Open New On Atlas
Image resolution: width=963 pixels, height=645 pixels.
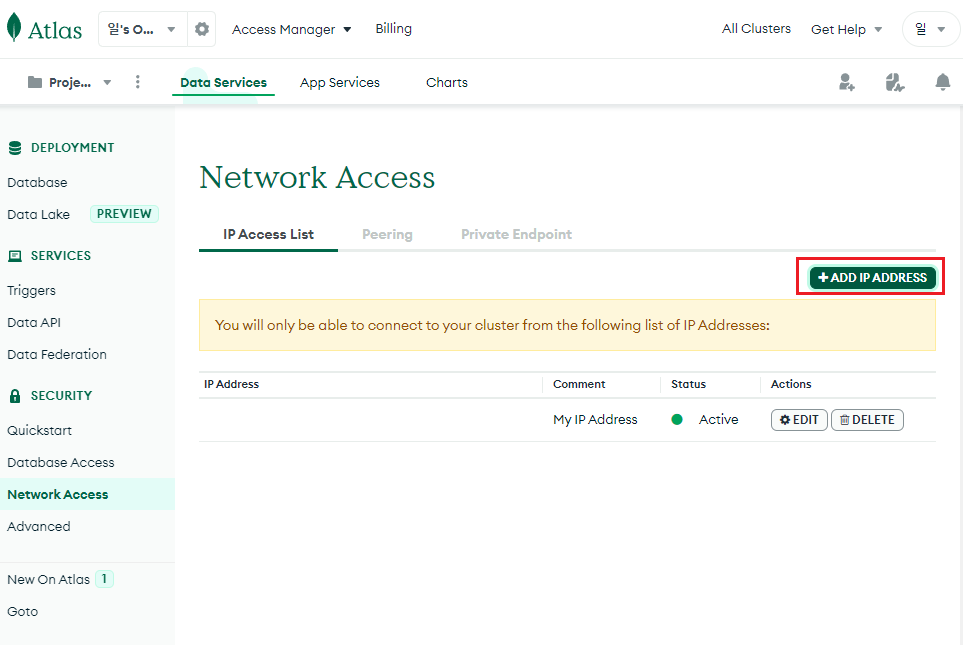pos(49,579)
